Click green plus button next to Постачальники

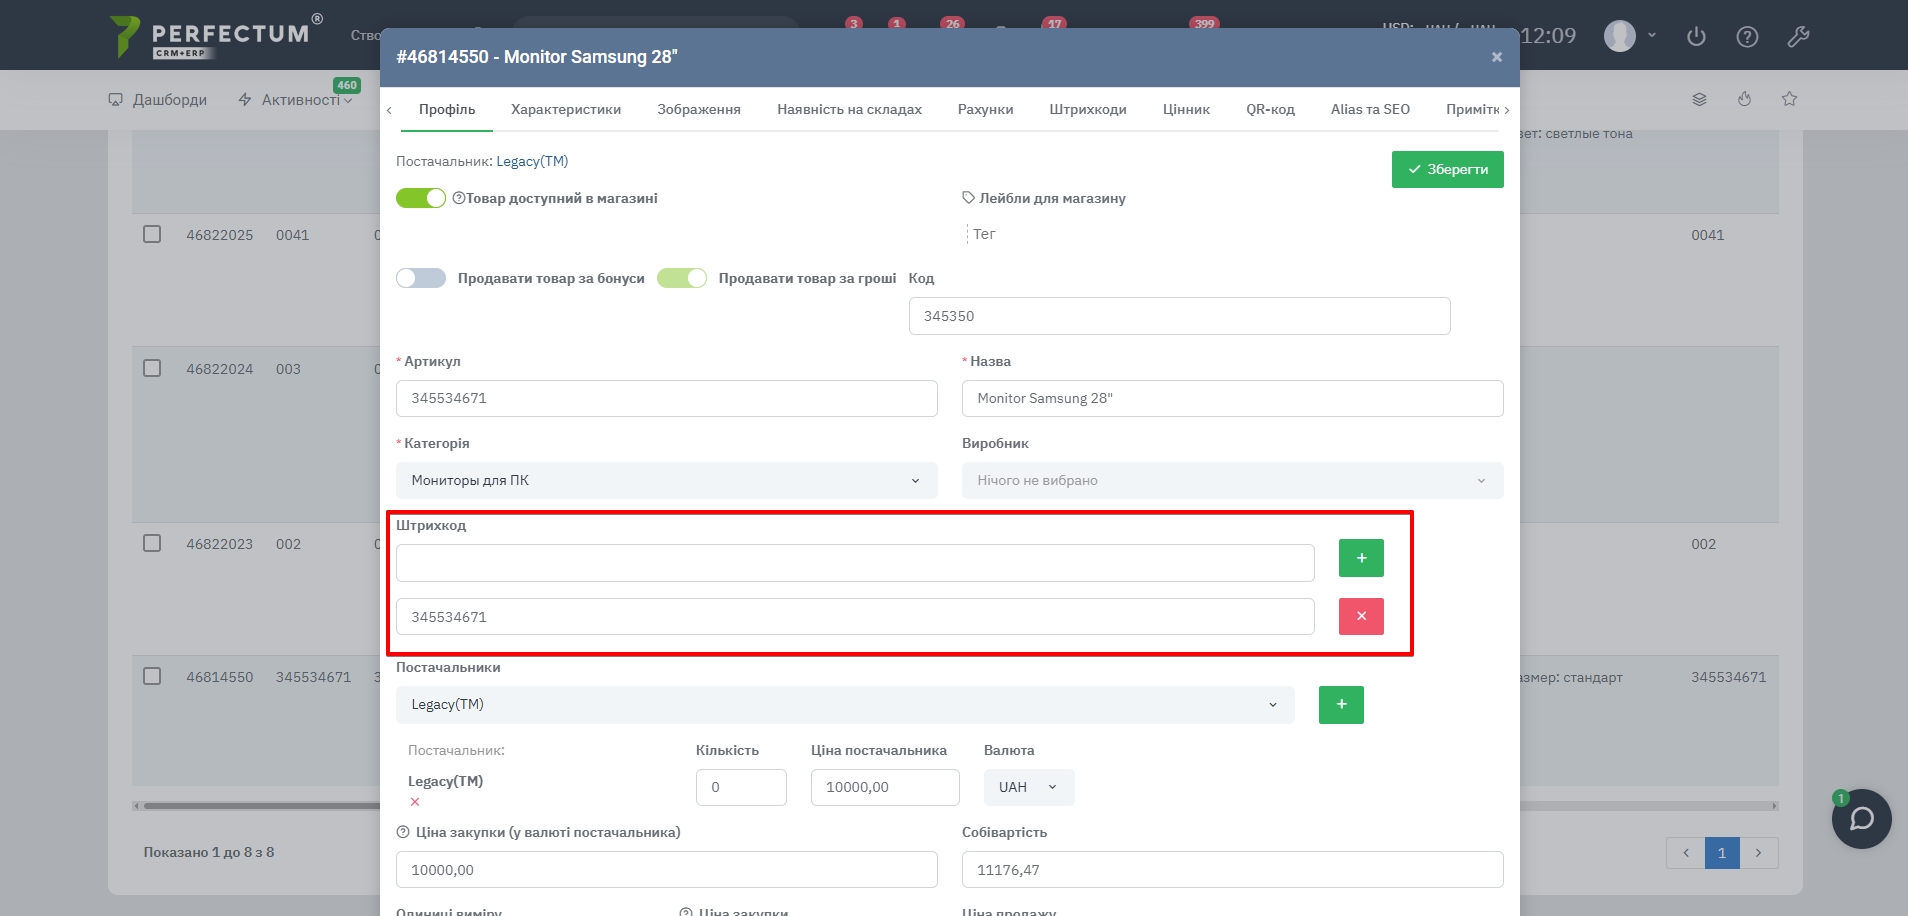pos(1341,705)
